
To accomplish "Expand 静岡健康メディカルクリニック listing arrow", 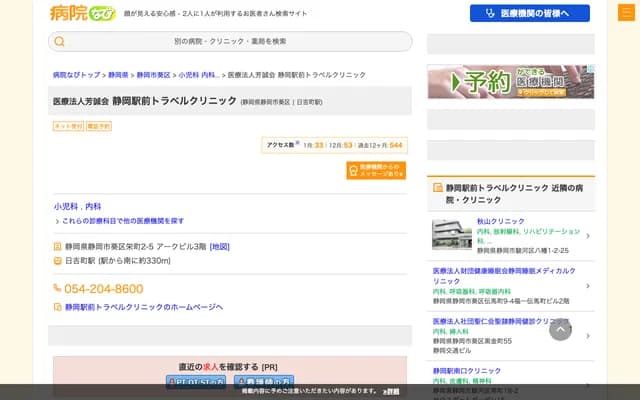I will 587,285.
